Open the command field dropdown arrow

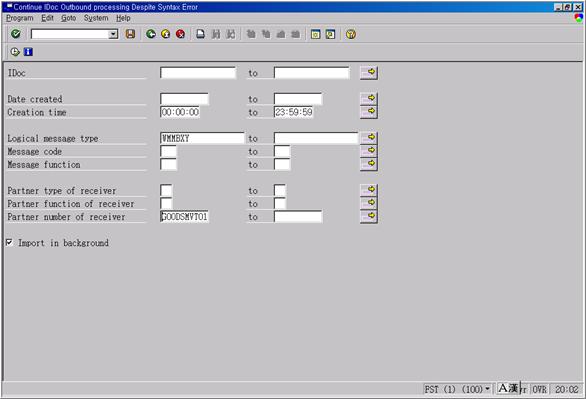(x=113, y=34)
